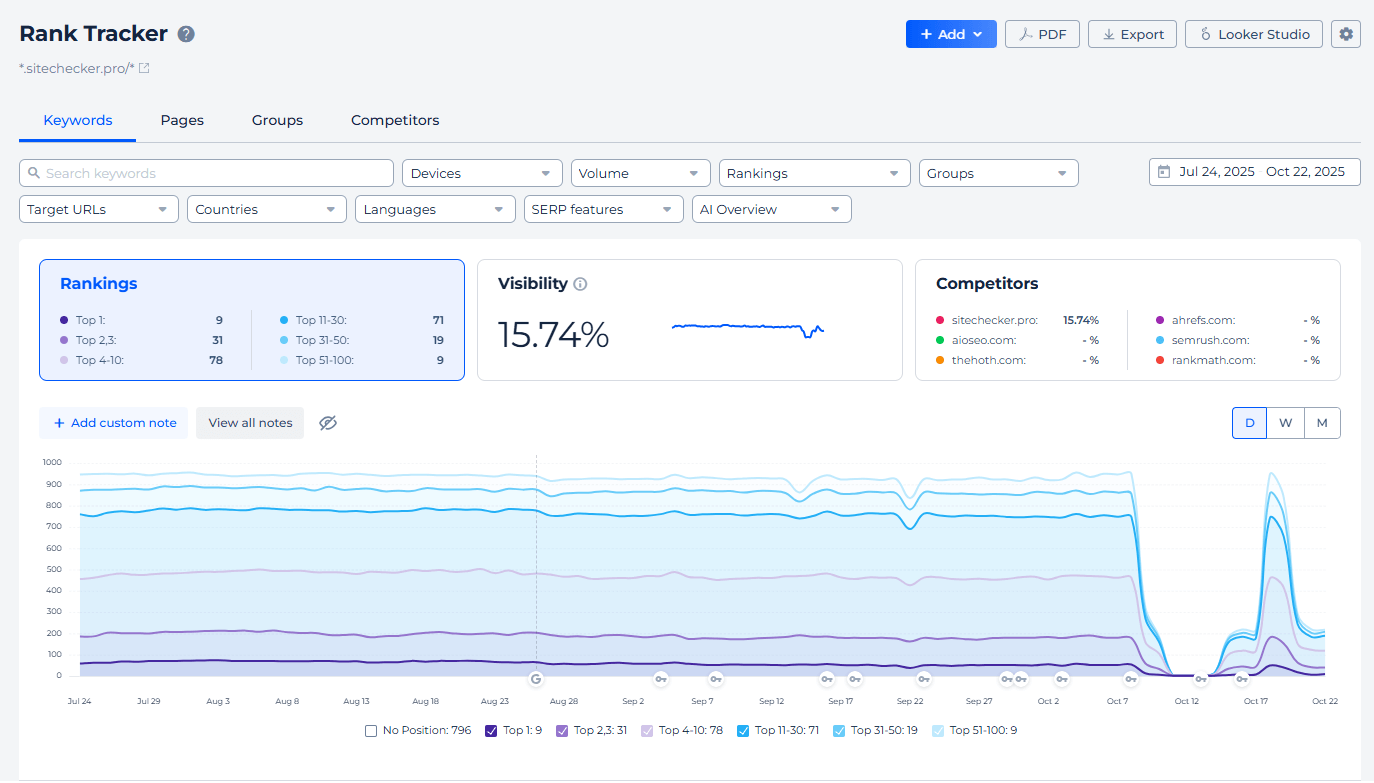Switch to the Competitors tab
The height and width of the screenshot is (783, 1374).
click(395, 120)
